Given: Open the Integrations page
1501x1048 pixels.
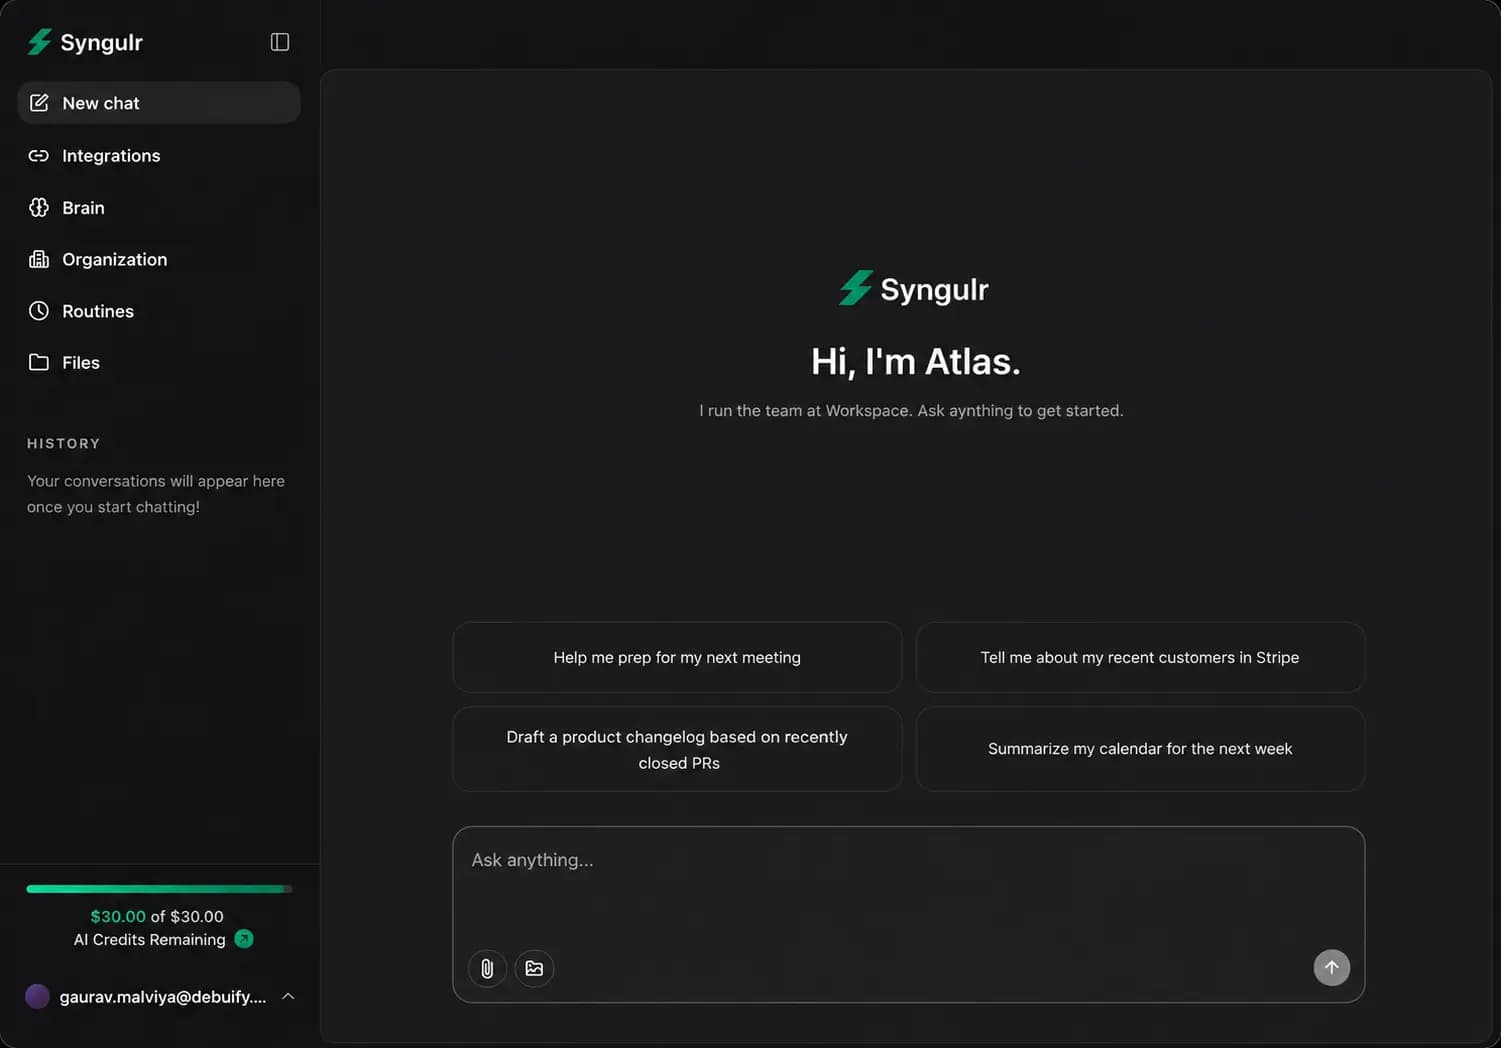Looking at the screenshot, I should coord(159,155).
